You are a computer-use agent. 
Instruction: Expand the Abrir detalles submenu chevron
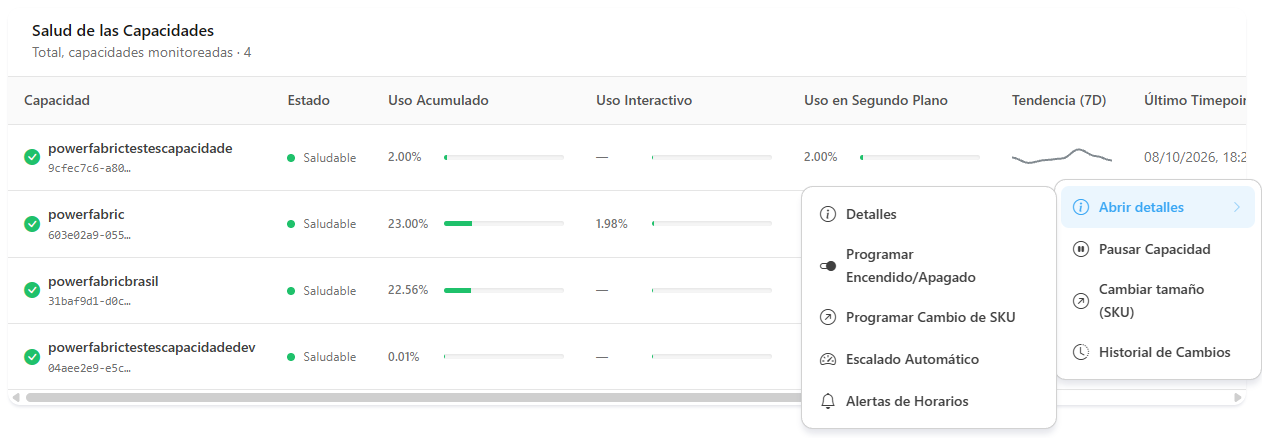(x=1237, y=207)
